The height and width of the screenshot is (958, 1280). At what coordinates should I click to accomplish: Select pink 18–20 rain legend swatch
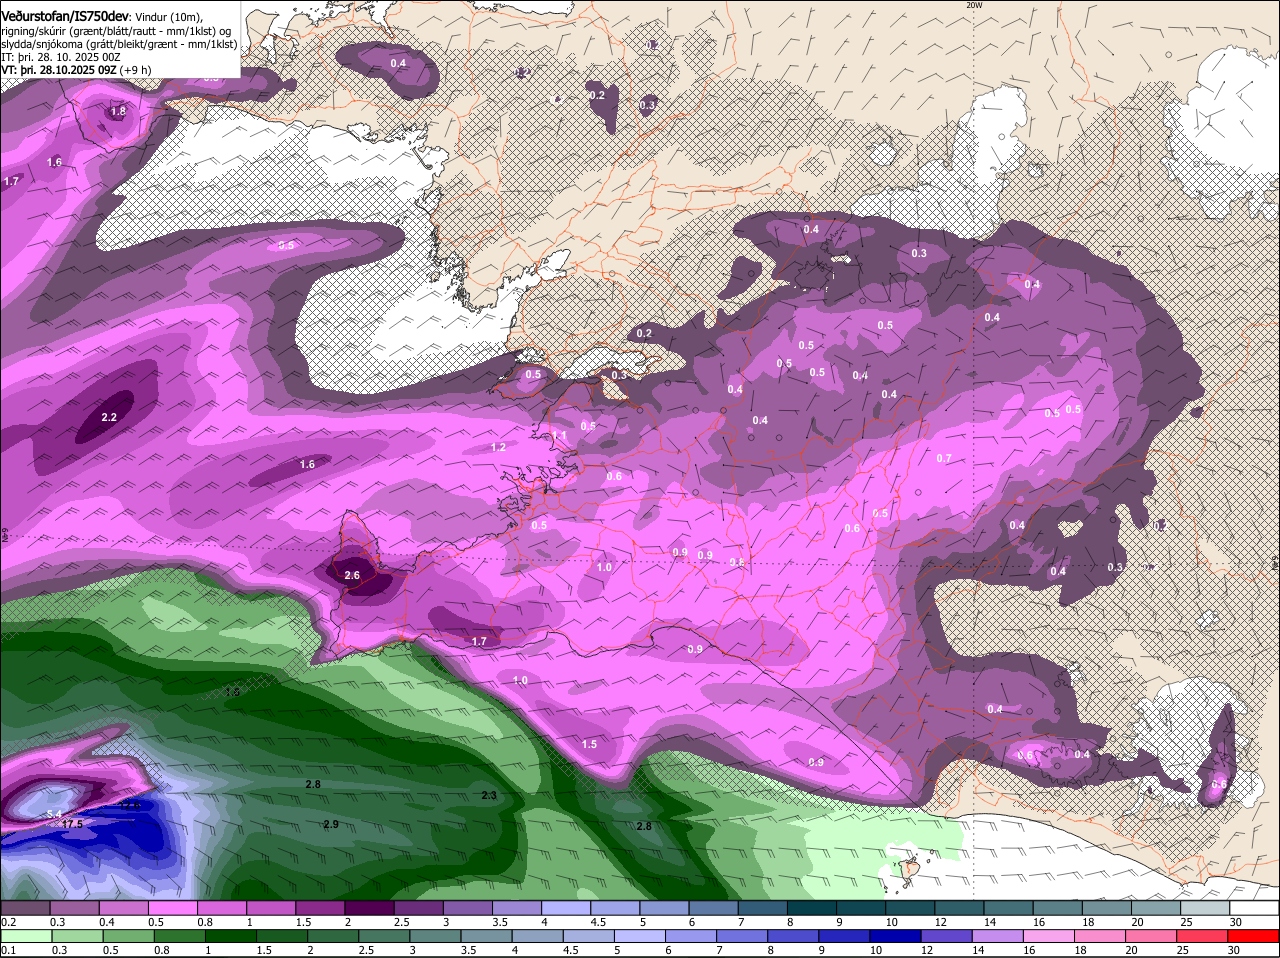[1102, 936]
